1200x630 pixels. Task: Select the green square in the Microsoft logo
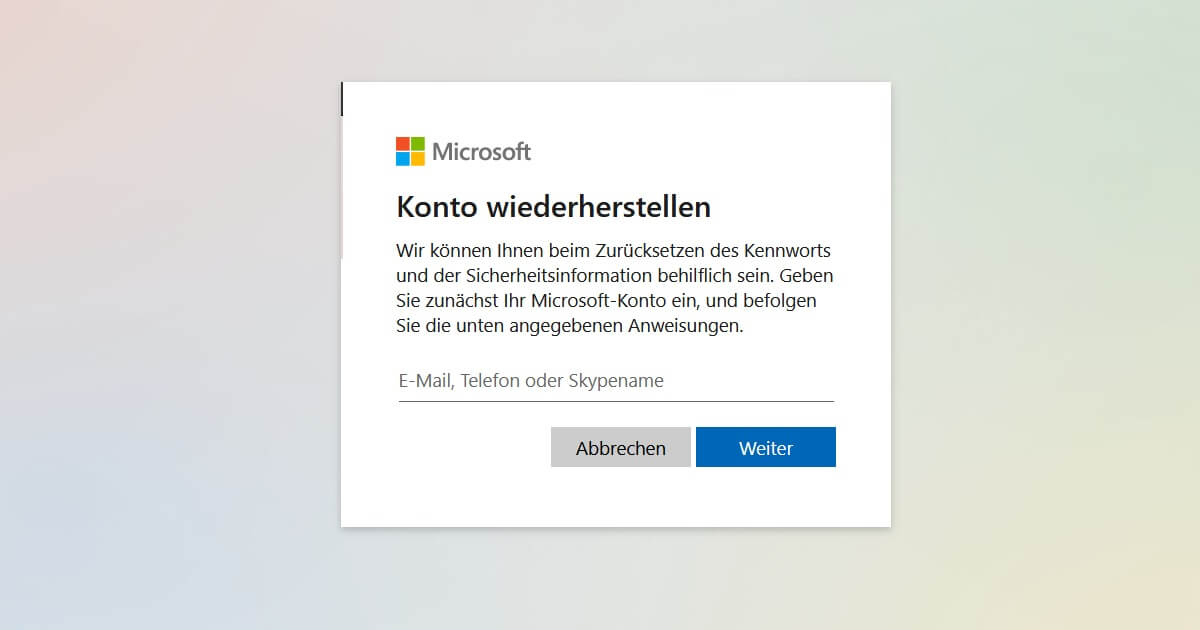tap(420, 144)
